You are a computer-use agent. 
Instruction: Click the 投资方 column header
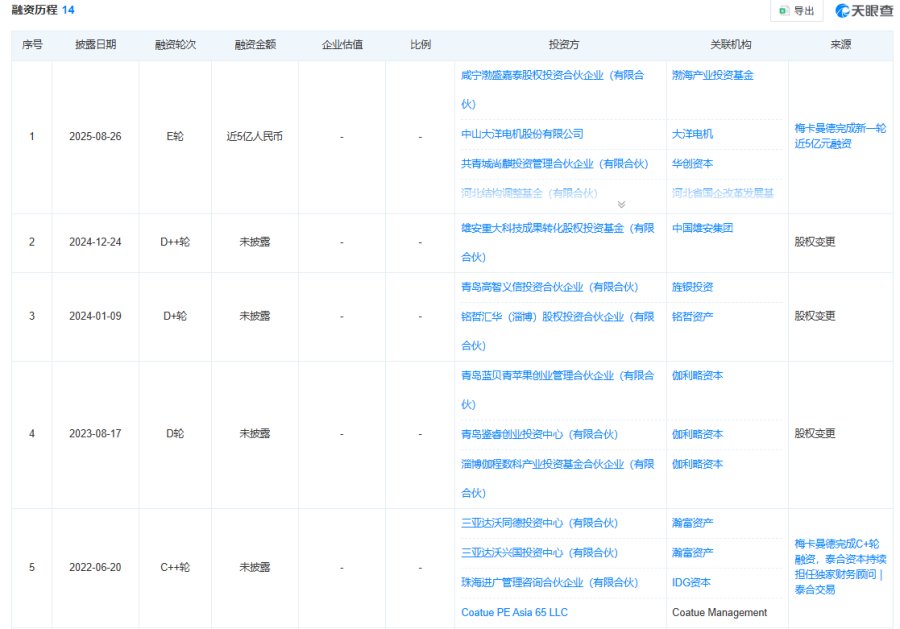[x=564, y=45]
